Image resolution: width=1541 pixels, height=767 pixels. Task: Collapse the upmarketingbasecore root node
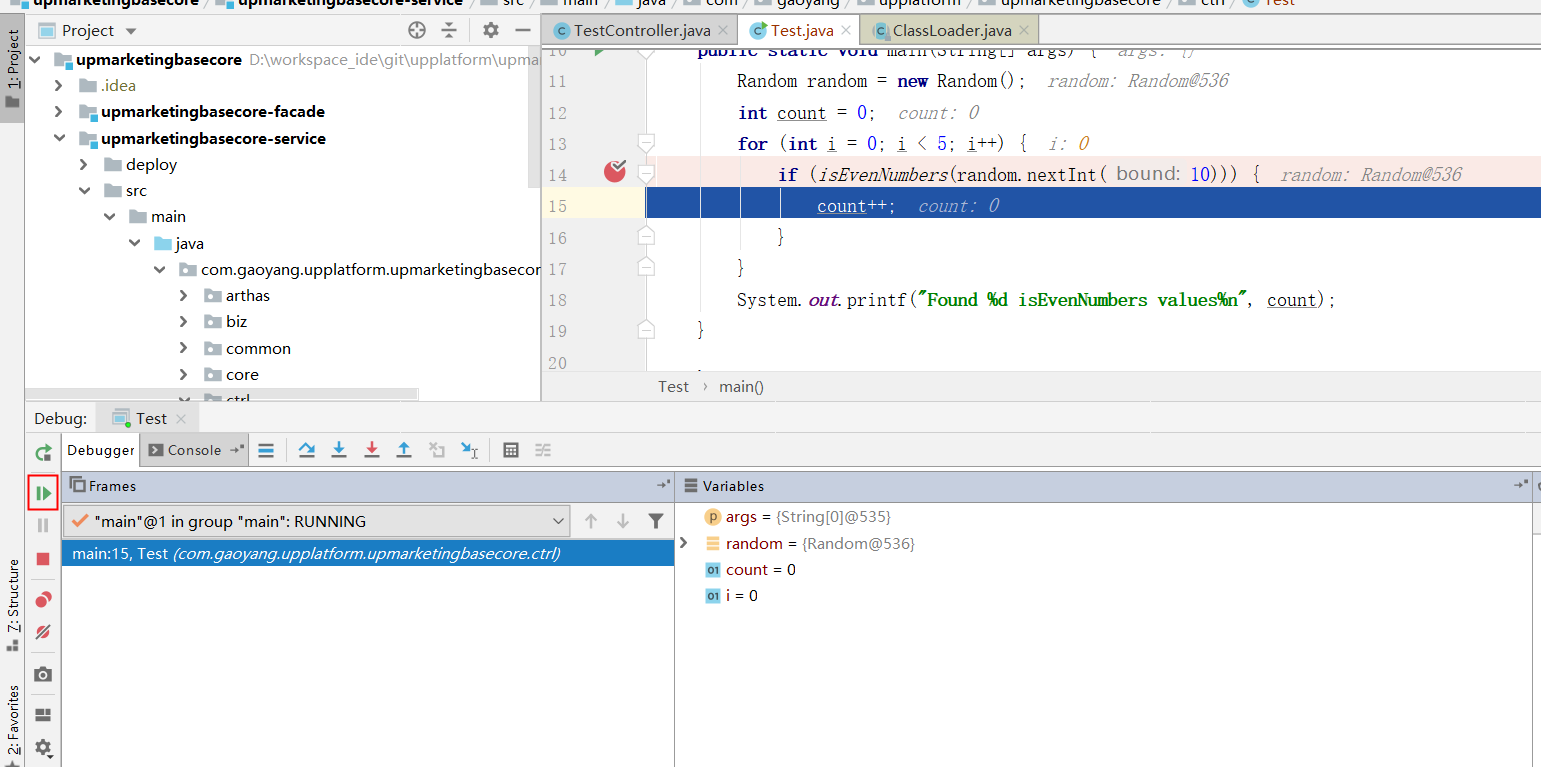pos(35,59)
